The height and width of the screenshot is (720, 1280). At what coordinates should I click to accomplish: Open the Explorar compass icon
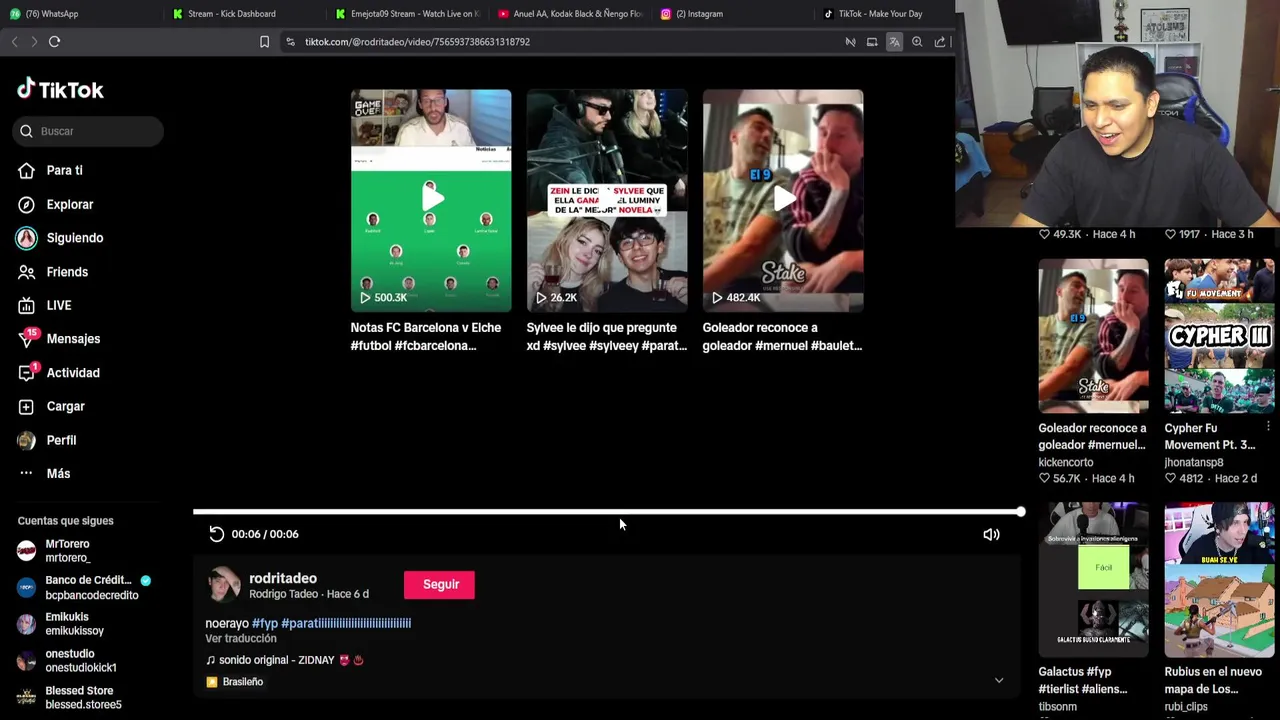coord(27,204)
